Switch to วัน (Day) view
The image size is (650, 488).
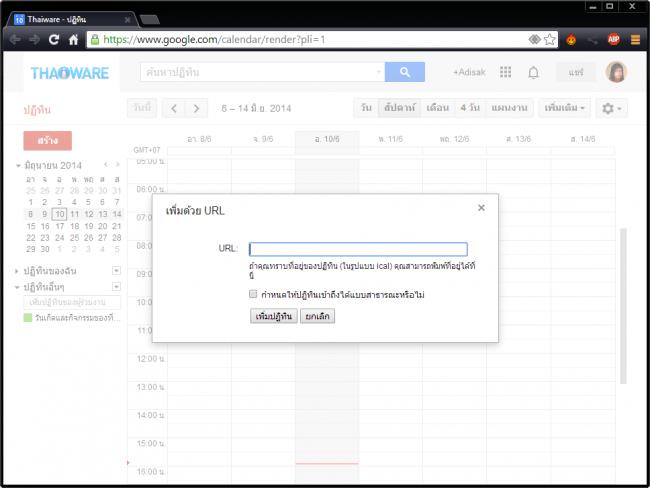point(366,108)
